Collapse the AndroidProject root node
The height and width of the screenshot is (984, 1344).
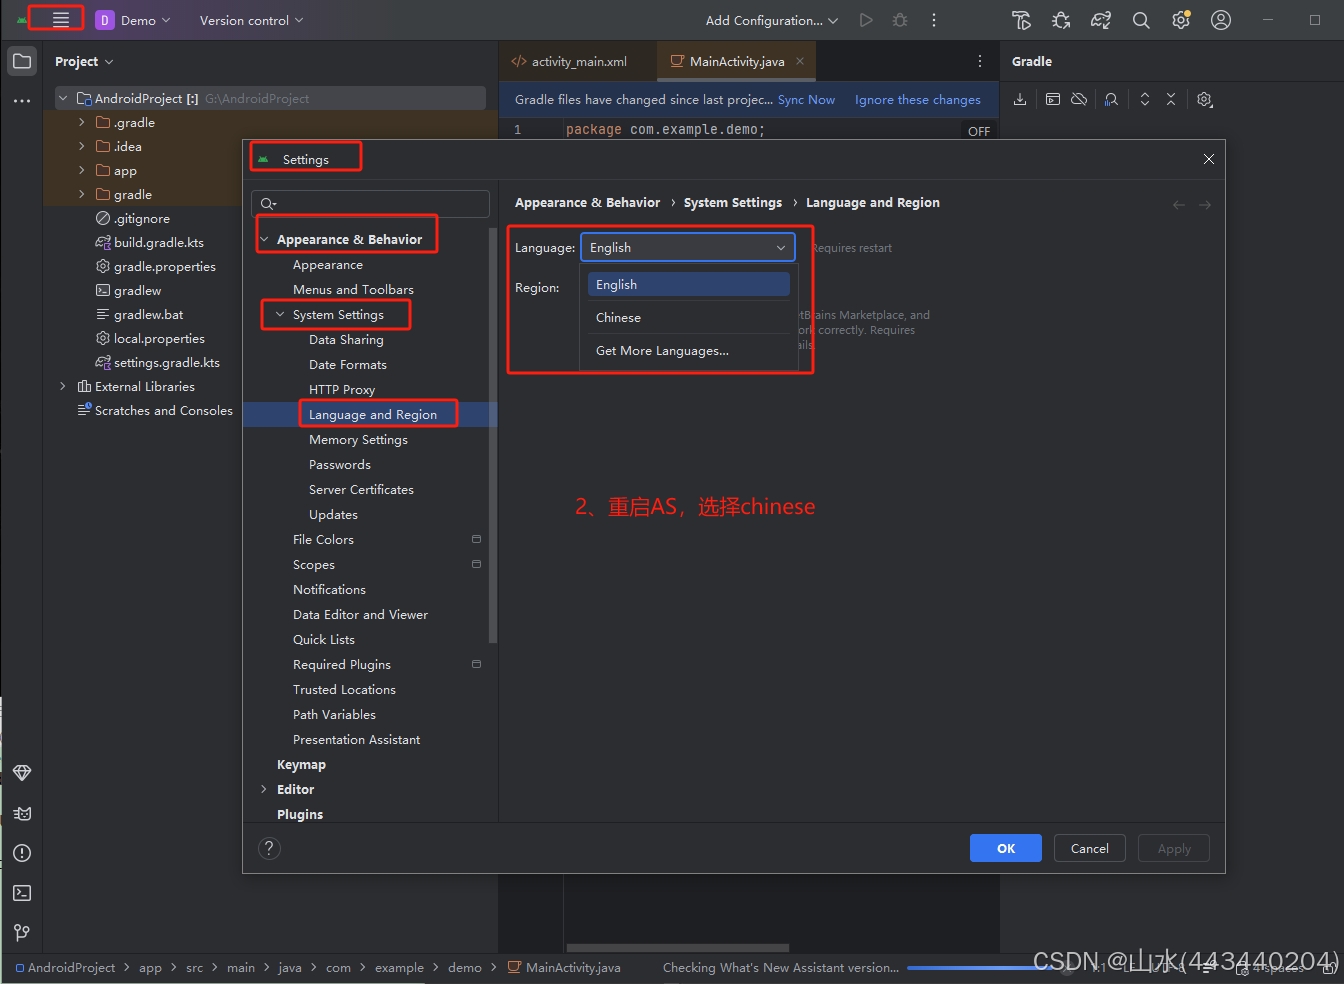point(63,98)
